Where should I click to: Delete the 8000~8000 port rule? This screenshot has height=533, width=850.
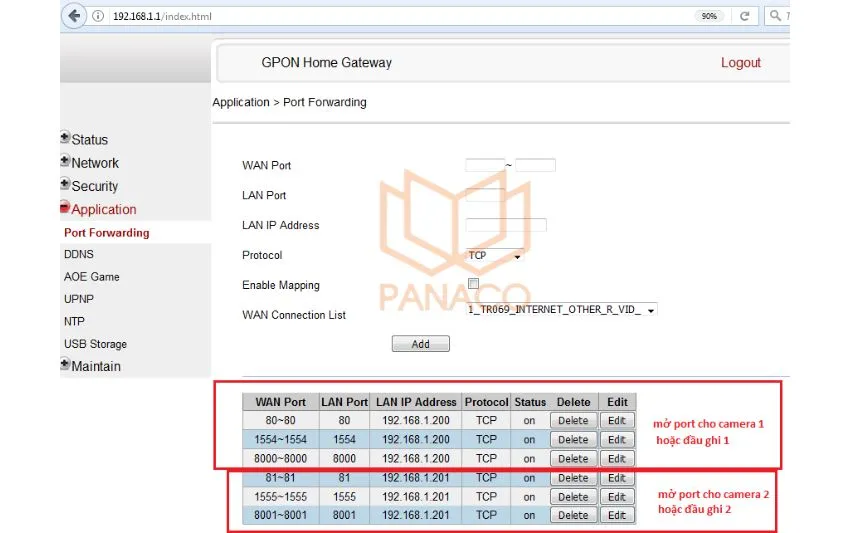573,459
